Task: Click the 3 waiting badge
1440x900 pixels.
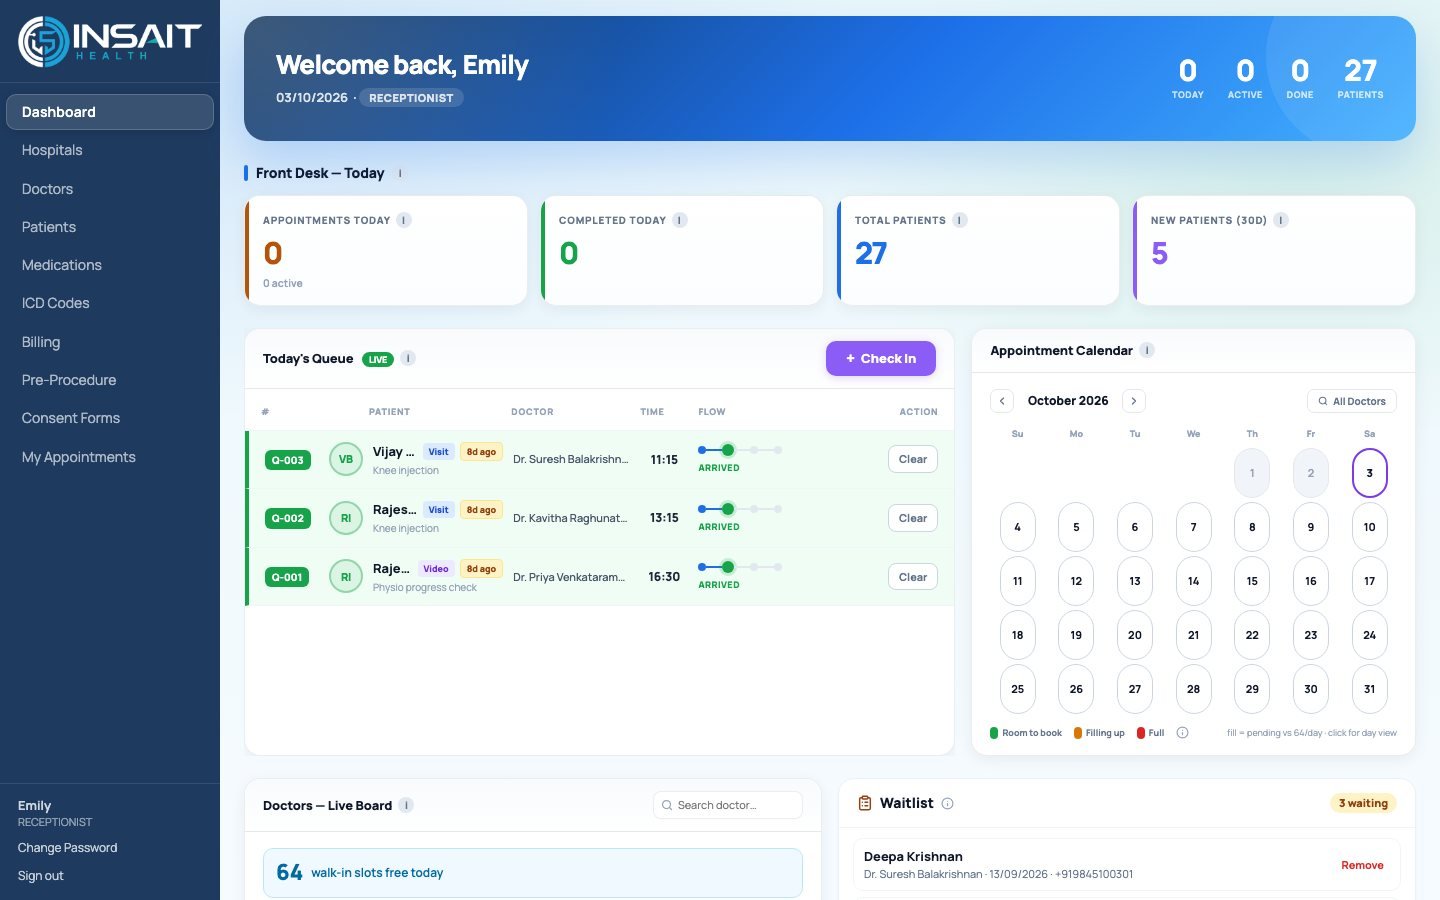Action: click(x=1363, y=803)
